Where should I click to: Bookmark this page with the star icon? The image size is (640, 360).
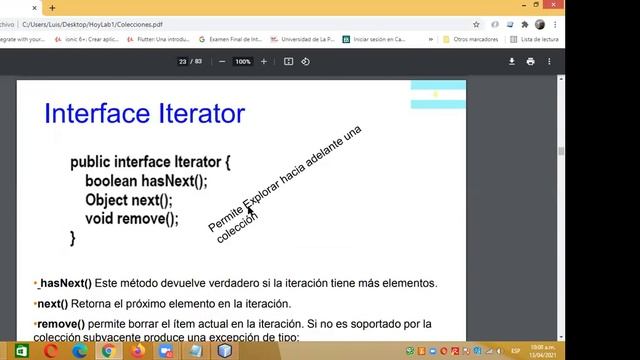476,24
